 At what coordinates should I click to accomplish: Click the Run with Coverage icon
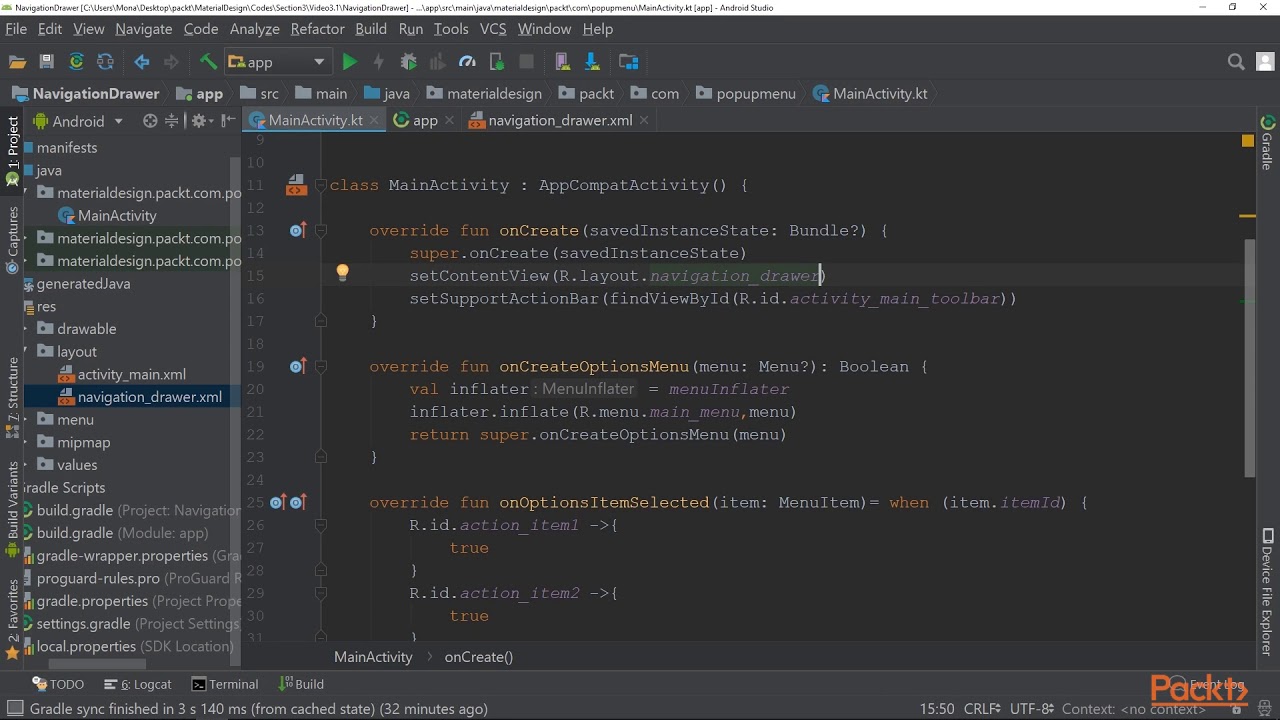(x=438, y=62)
